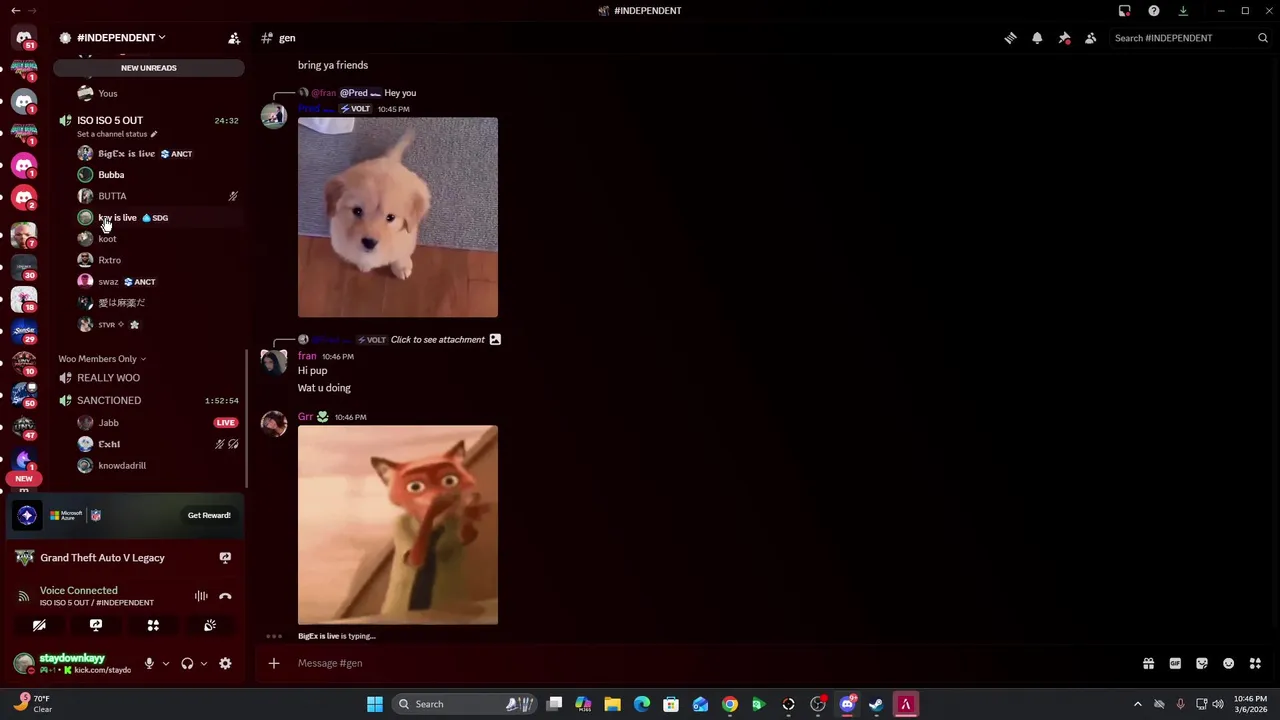Join the REALLY WOO voice channel
Viewport: 1280px width, 720px height.
(108, 378)
